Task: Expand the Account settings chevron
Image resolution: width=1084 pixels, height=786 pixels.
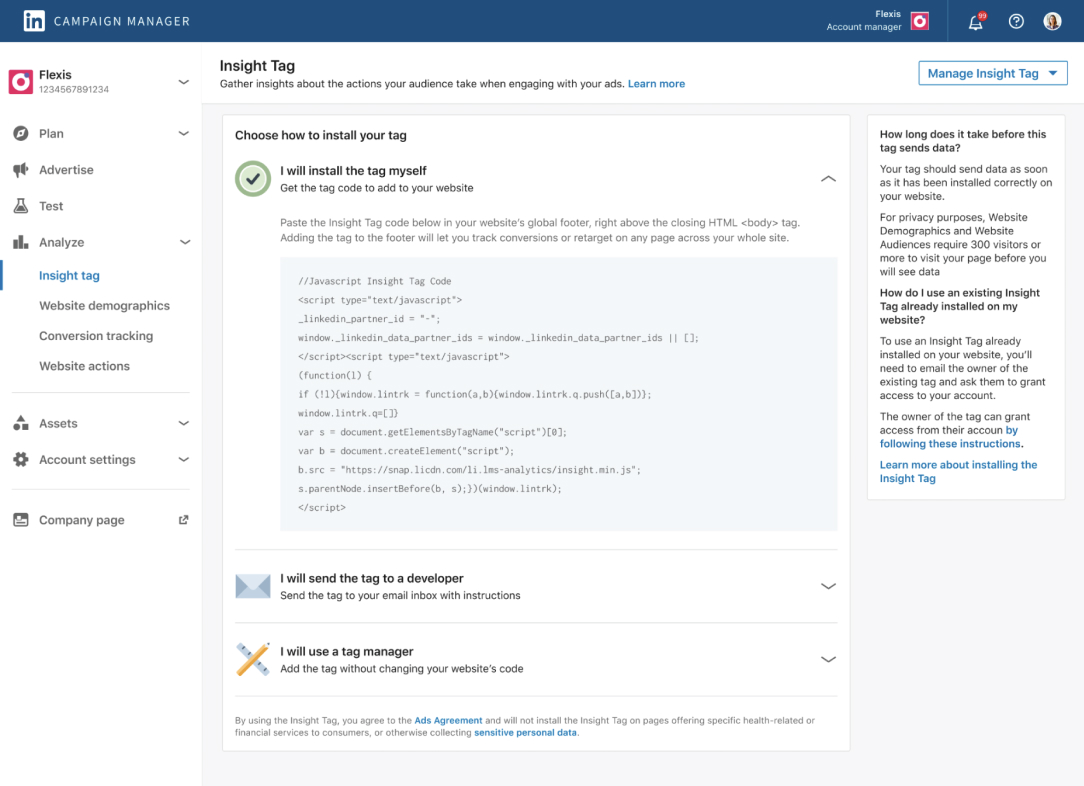Action: [183, 459]
